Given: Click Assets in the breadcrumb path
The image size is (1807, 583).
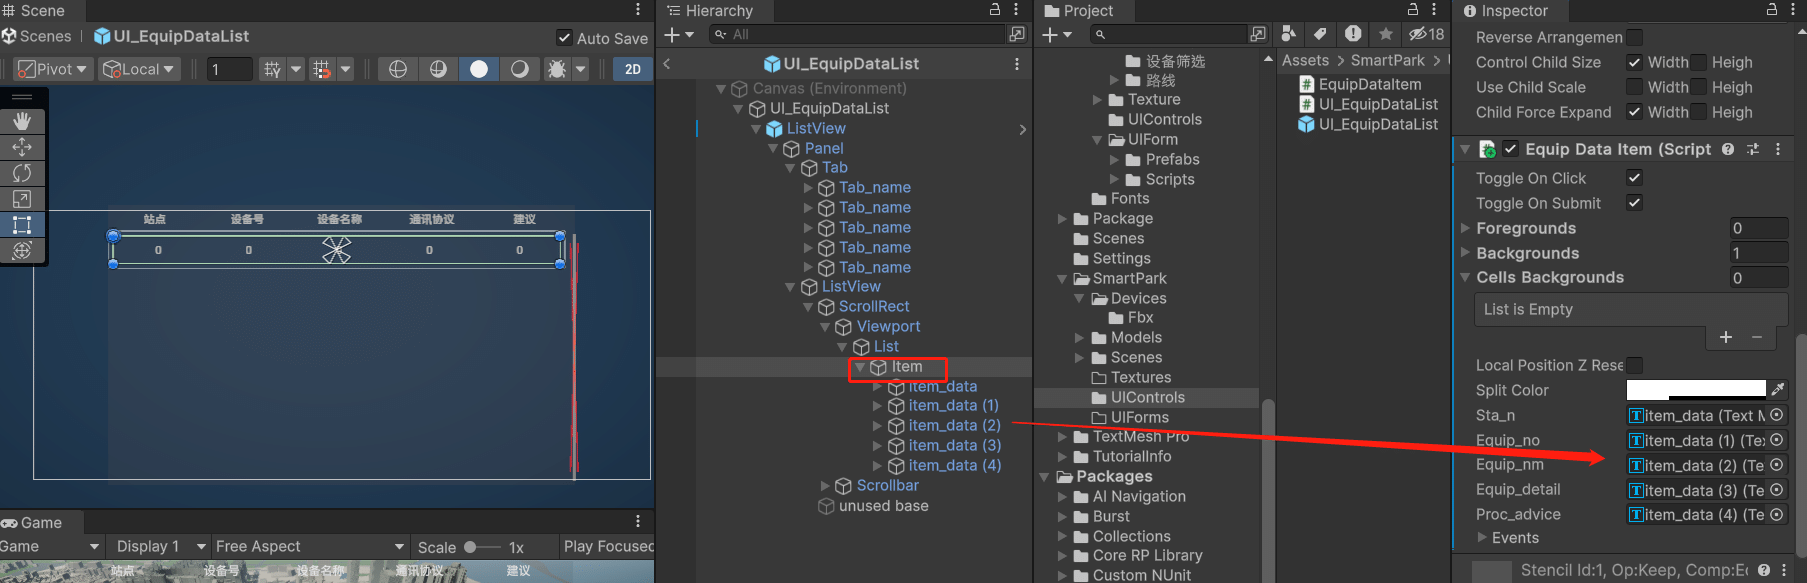Looking at the screenshot, I should pyautogui.click(x=1305, y=61).
